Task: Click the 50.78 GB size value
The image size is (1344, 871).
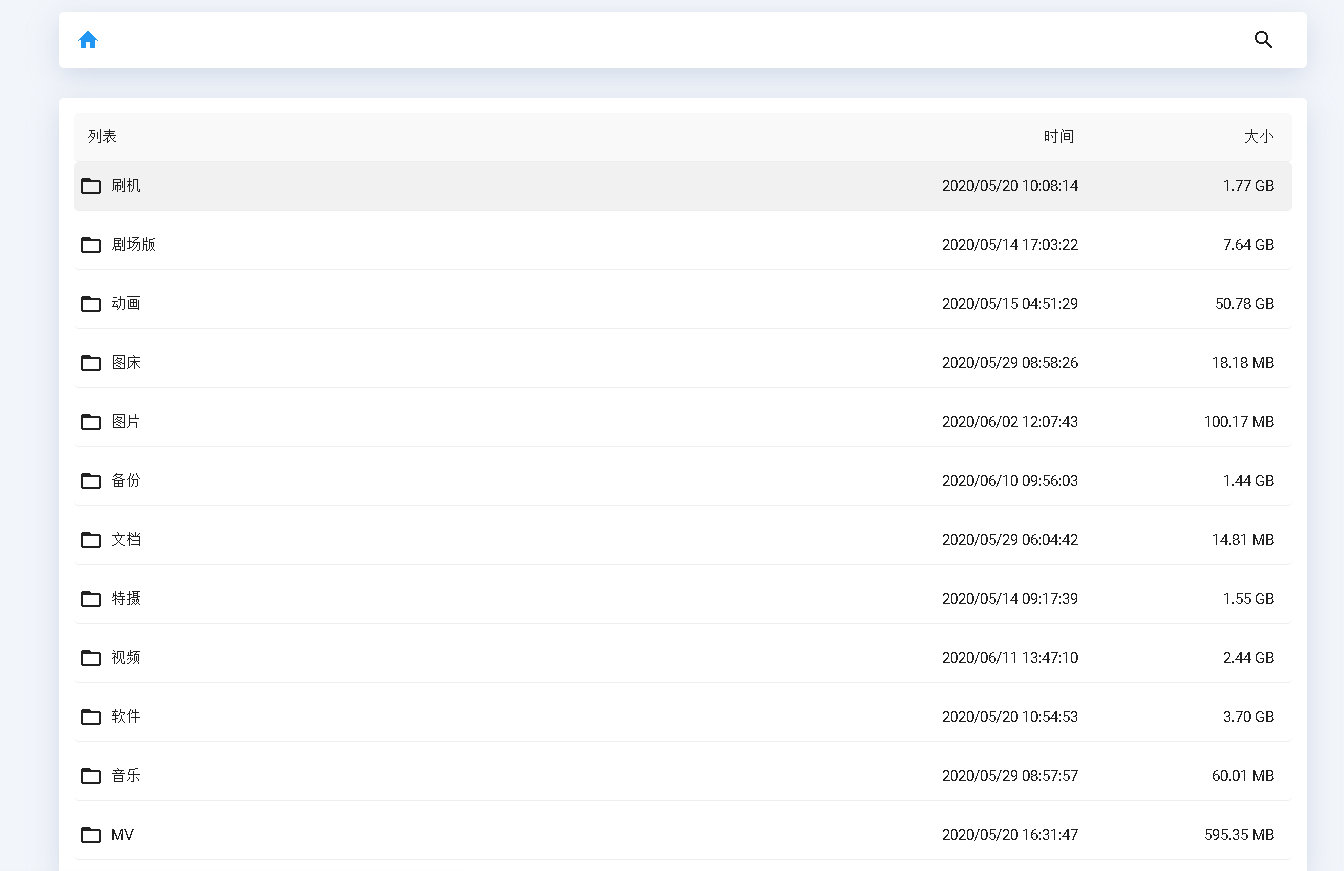Action: point(1245,304)
